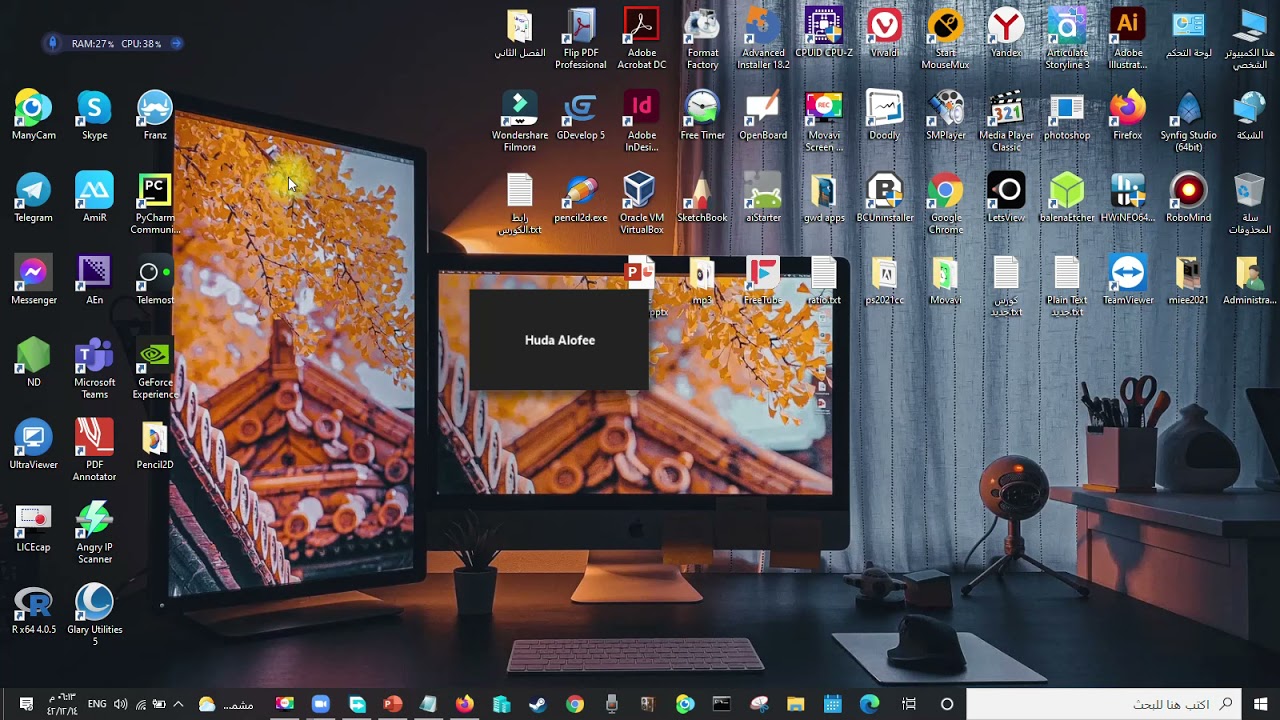Select Flip PDF Professional icon
This screenshot has height=720, width=1280.
pos(581,38)
